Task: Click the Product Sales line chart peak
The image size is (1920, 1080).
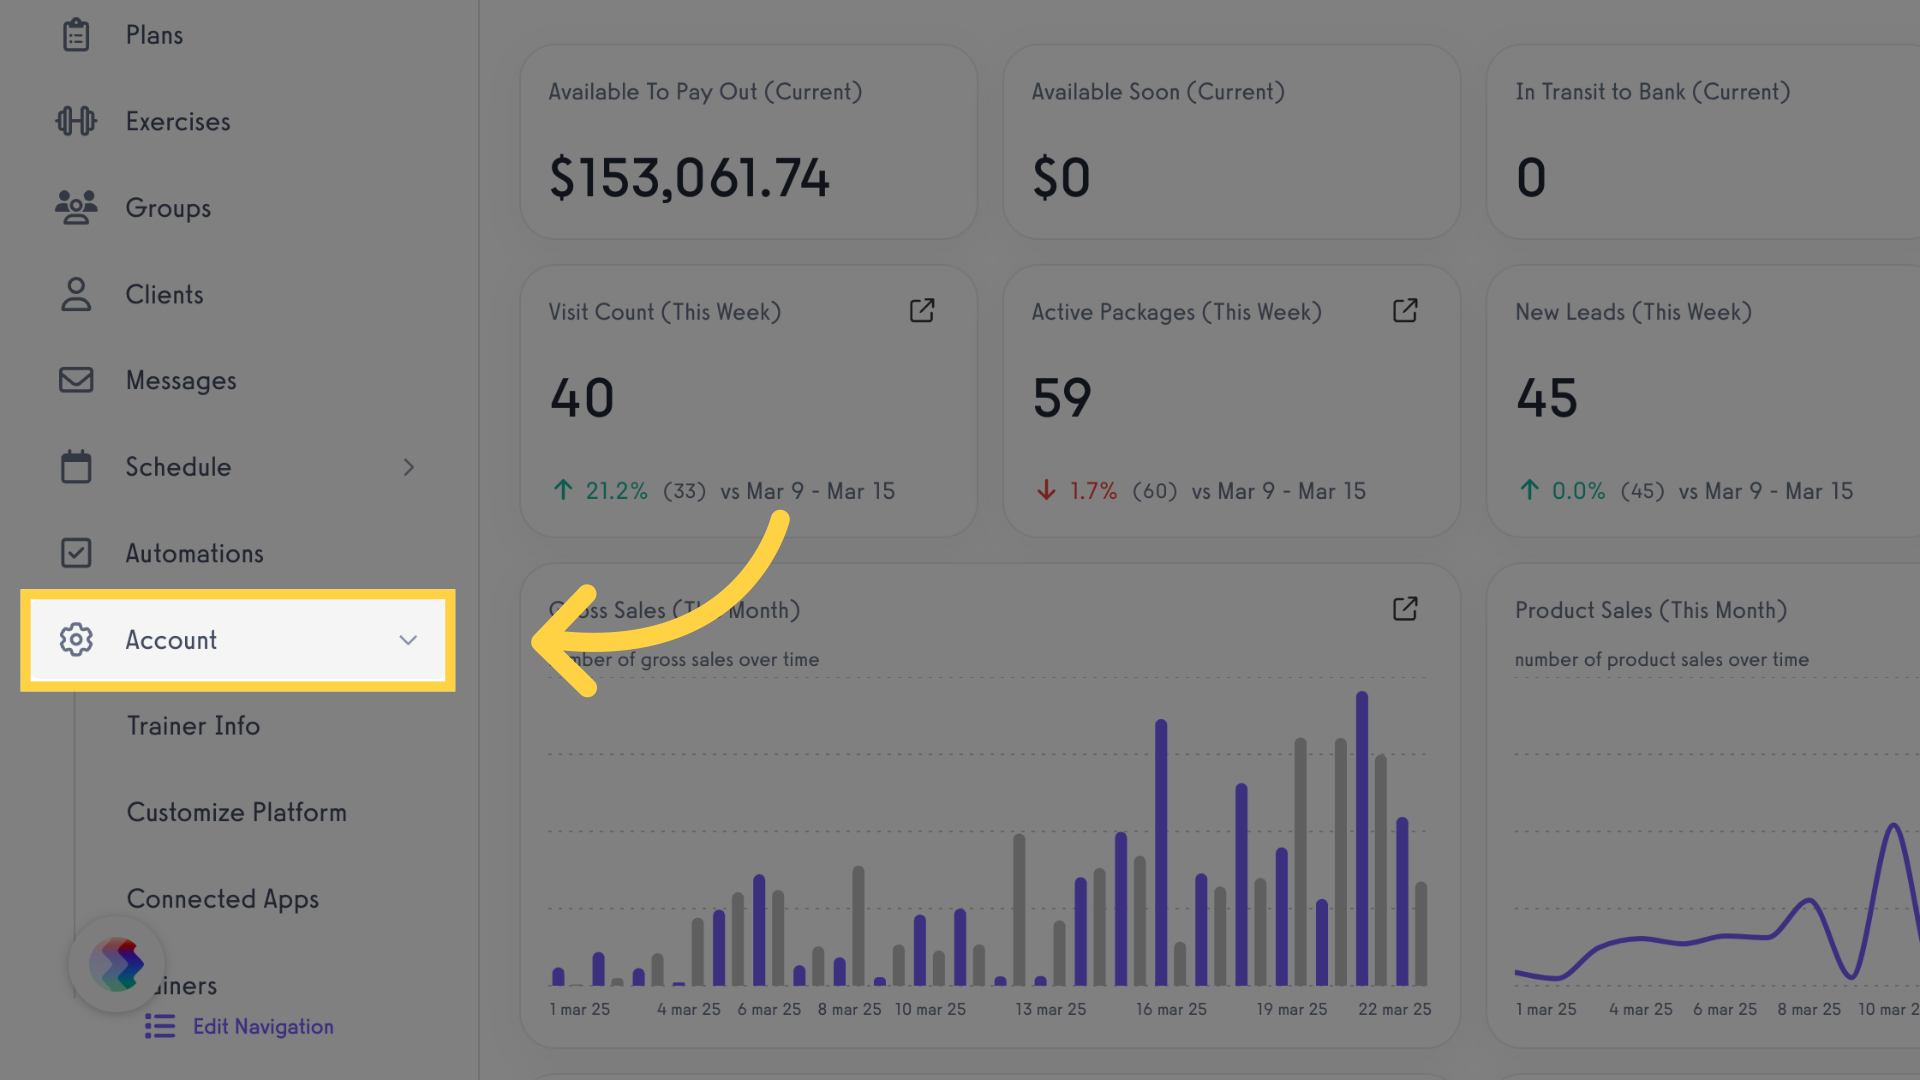Action: point(1893,828)
